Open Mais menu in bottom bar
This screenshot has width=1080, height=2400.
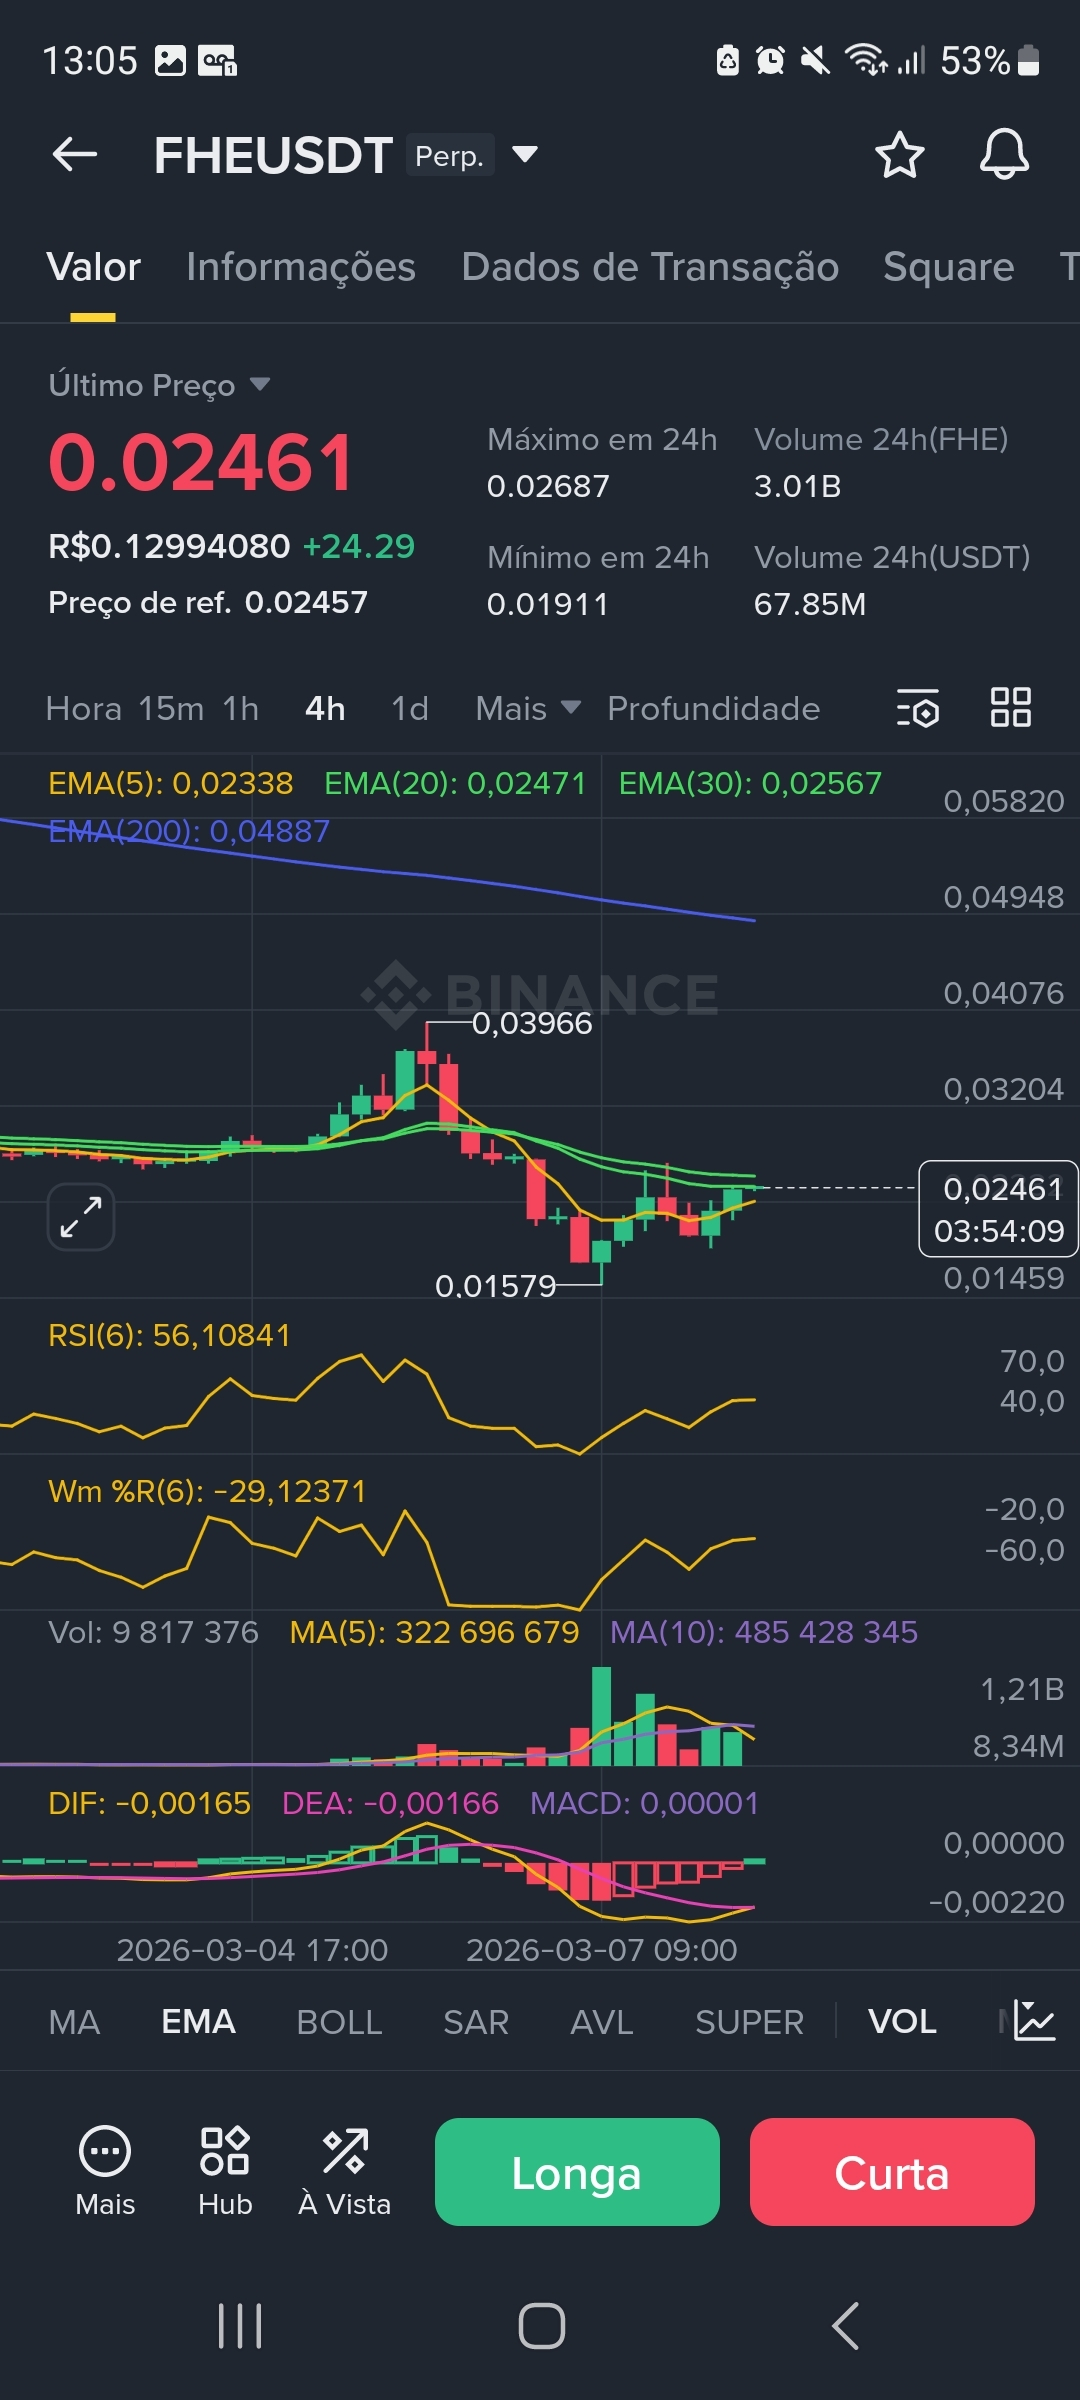105,2171
